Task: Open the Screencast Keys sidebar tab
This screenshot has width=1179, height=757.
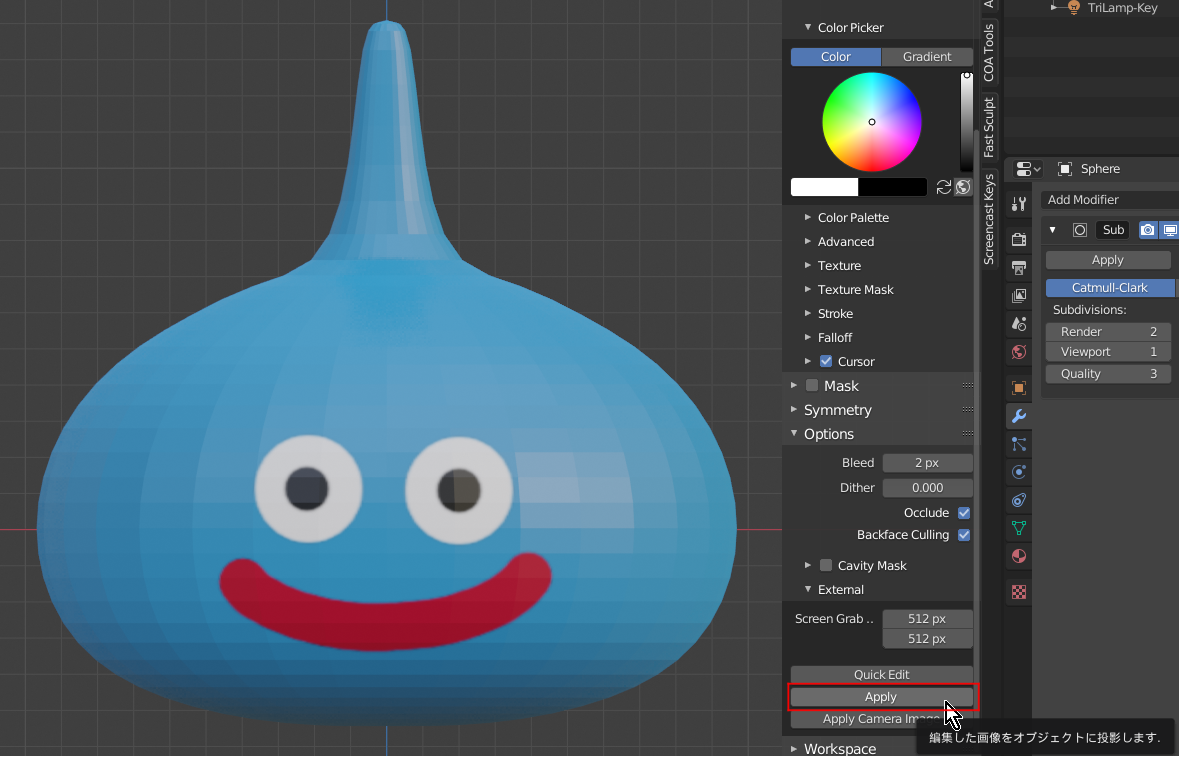Action: pos(989,219)
